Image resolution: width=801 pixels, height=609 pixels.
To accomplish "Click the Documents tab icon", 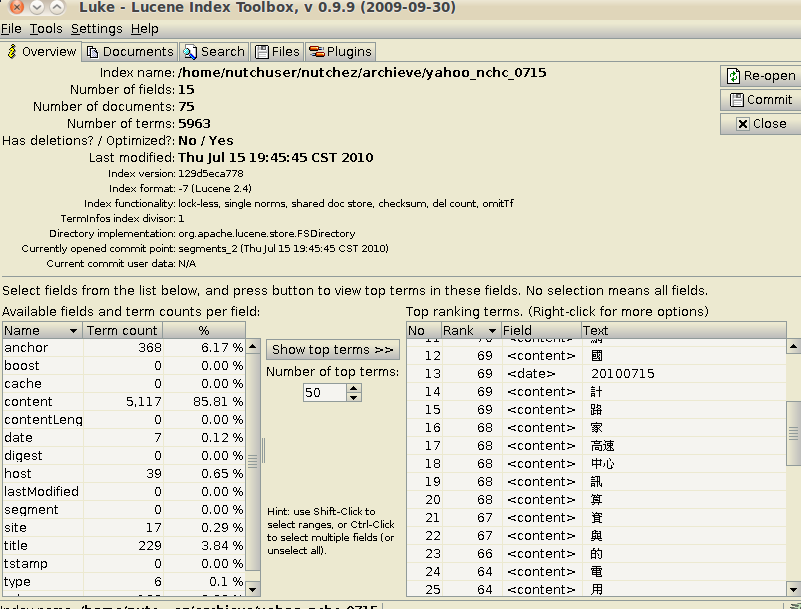I will click(92, 52).
